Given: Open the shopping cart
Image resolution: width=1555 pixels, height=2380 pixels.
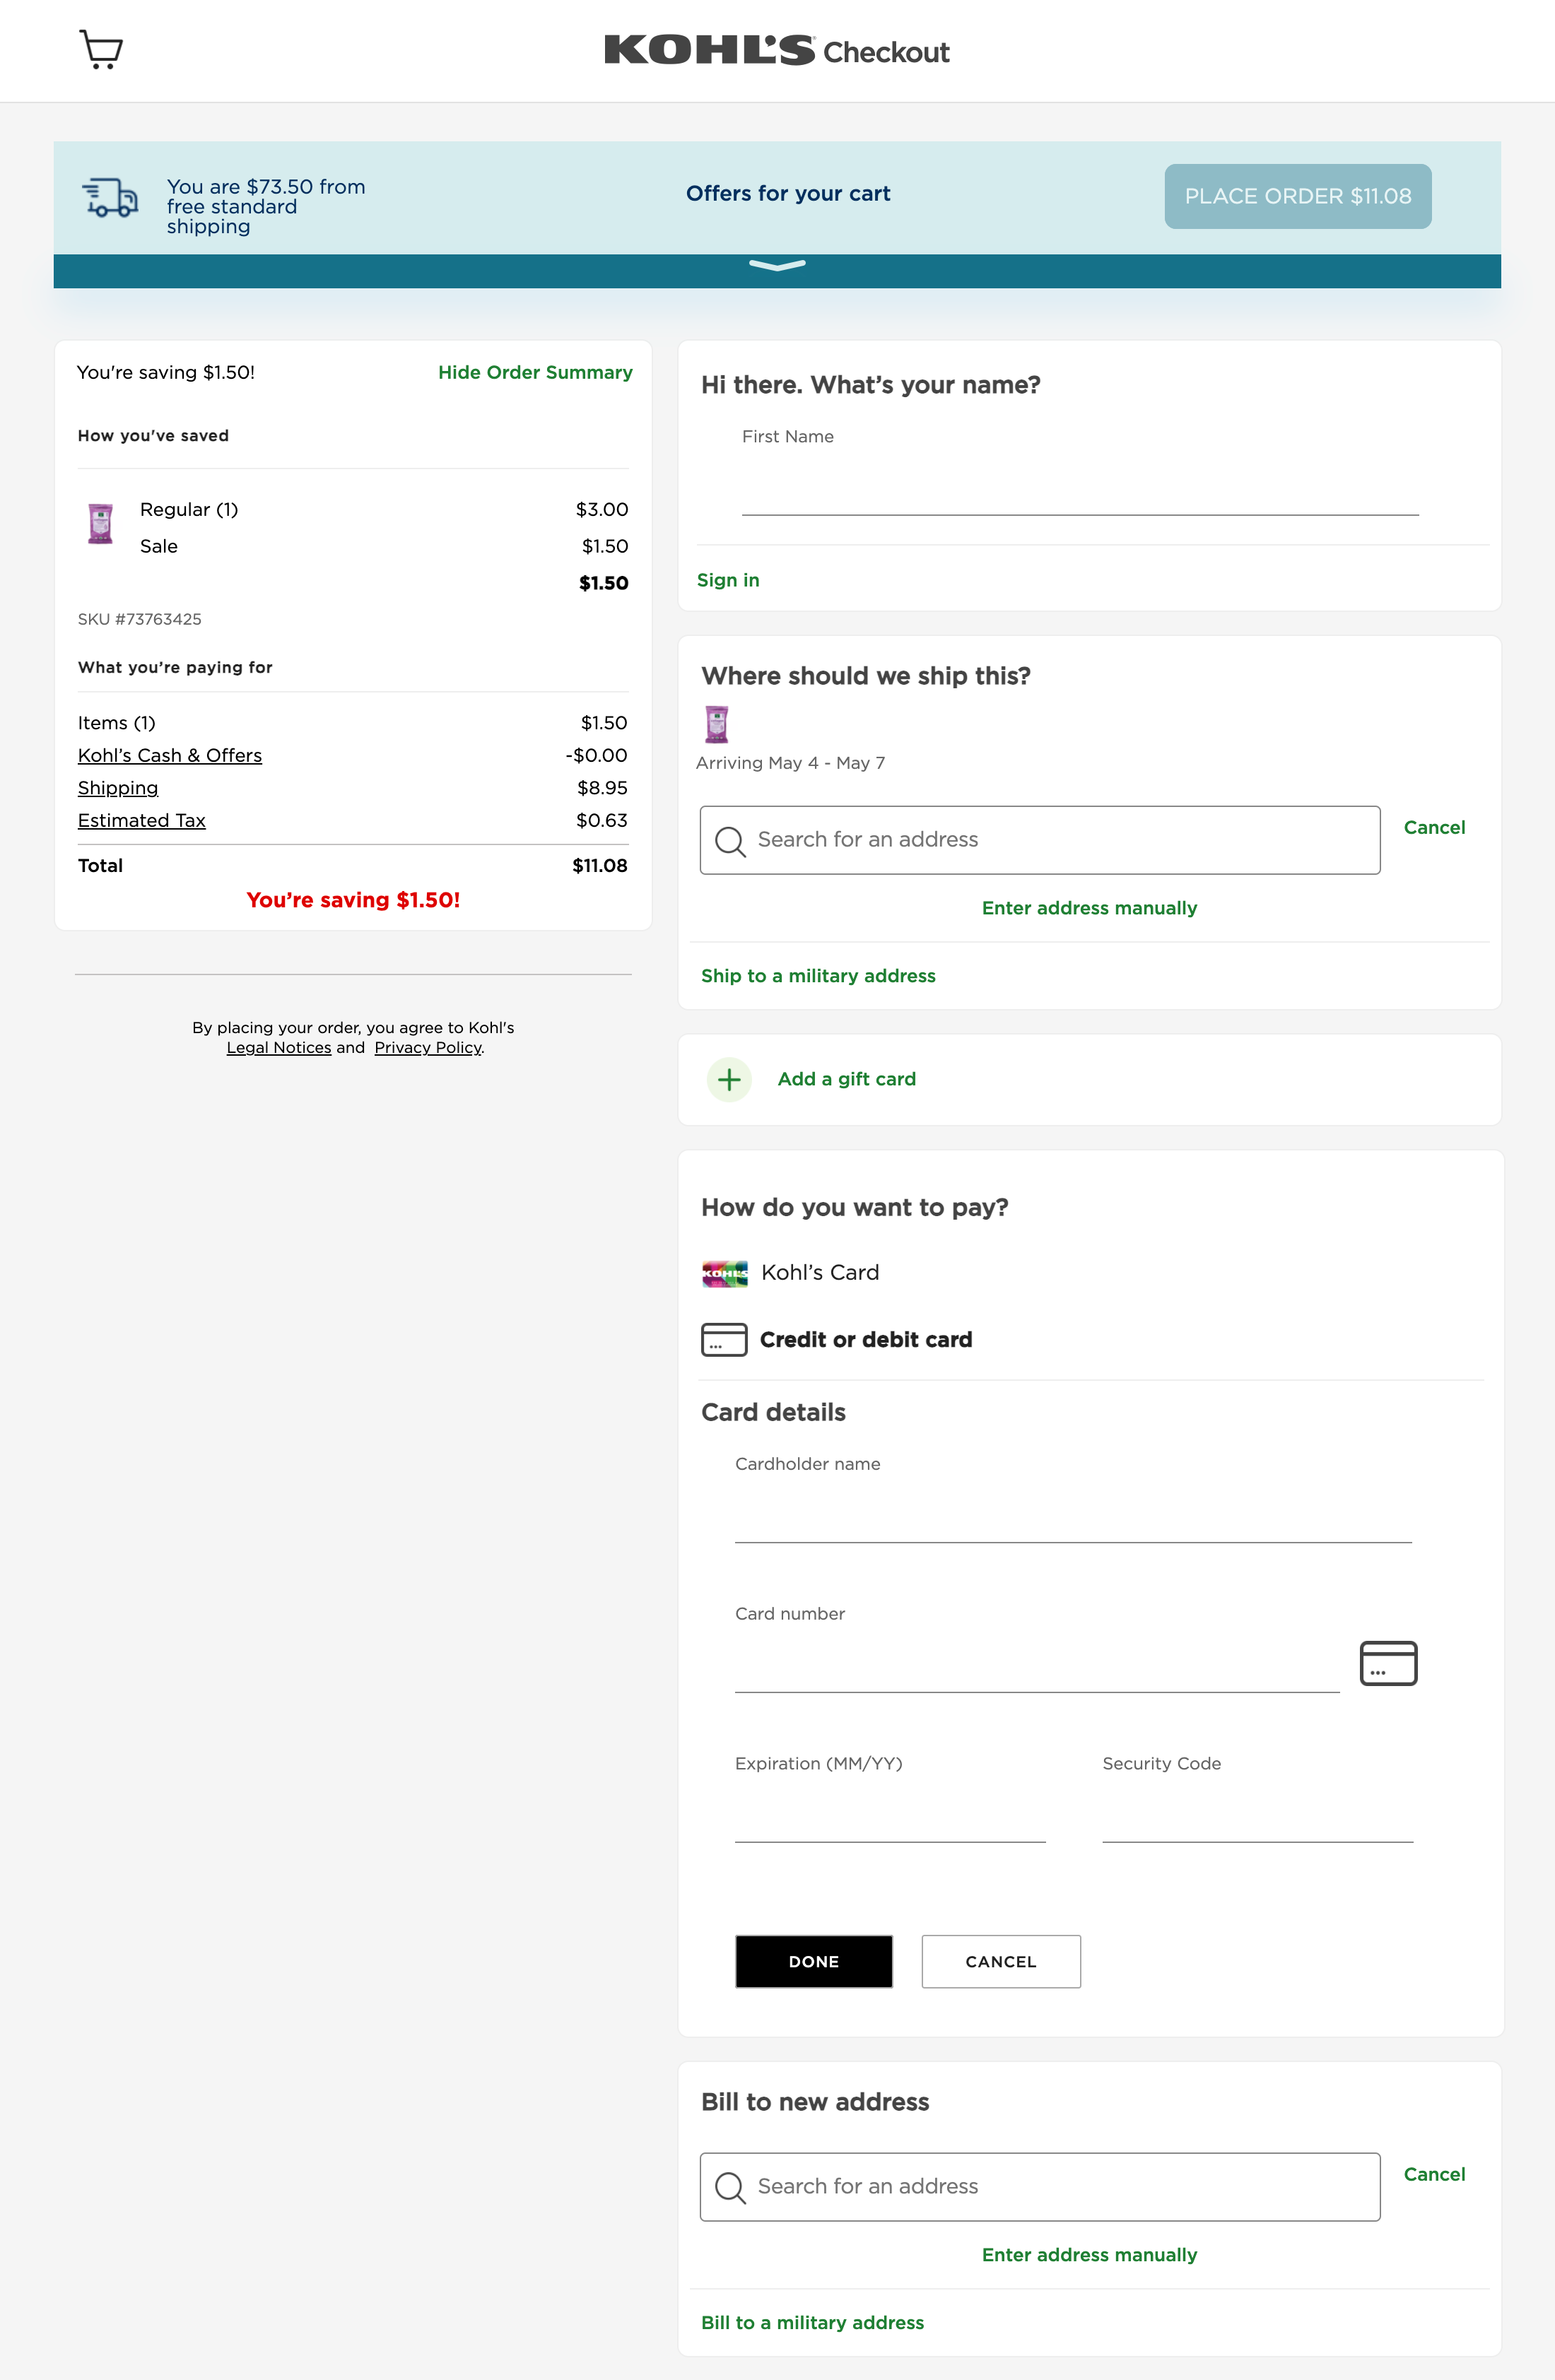Looking at the screenshot, I should click(x=100, y=49).
